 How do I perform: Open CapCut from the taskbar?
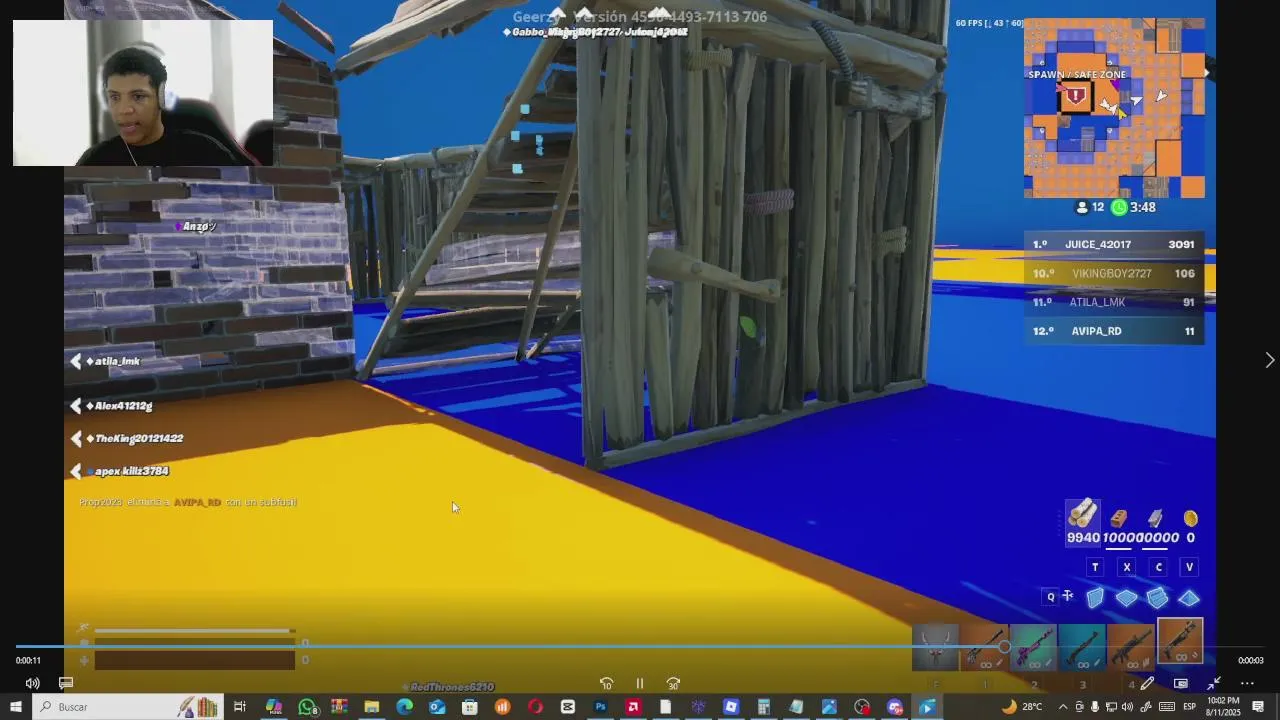point(568,707)
